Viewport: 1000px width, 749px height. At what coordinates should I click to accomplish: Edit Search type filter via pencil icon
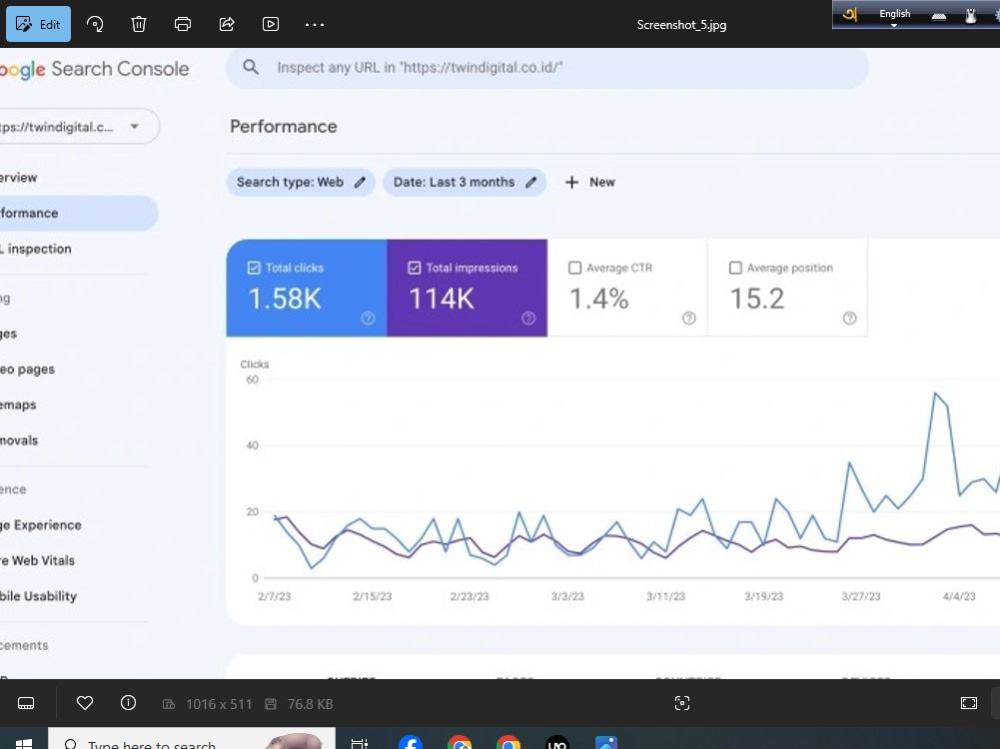click(x=360, y=182)
